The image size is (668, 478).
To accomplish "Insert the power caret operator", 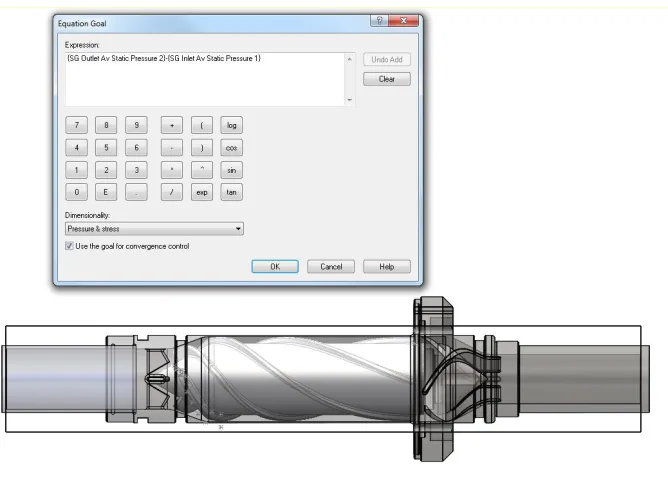I will 202,170.
